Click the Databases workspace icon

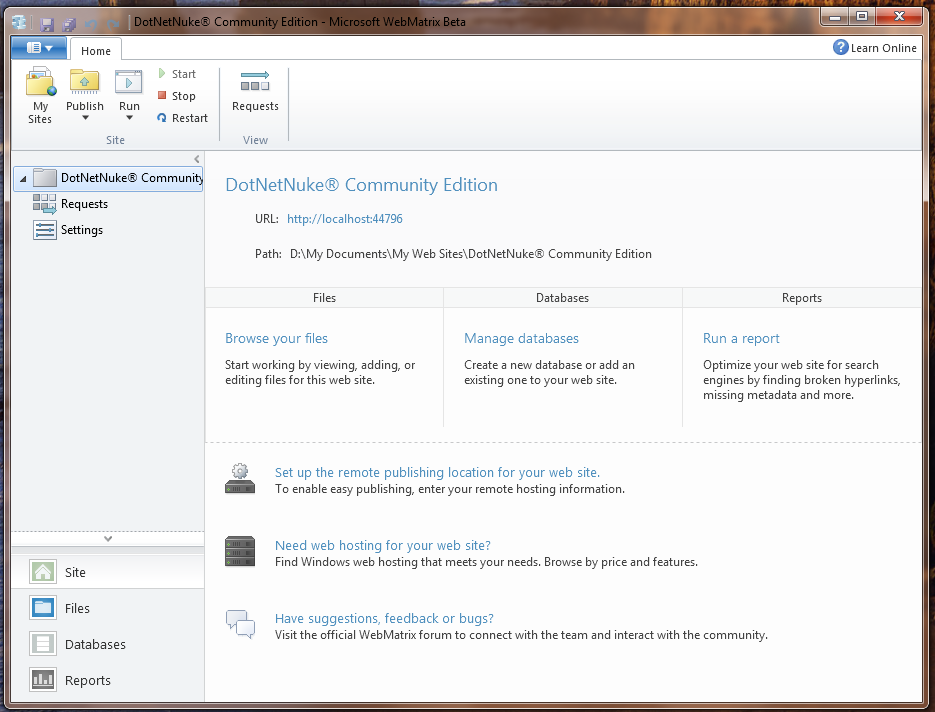43,644
